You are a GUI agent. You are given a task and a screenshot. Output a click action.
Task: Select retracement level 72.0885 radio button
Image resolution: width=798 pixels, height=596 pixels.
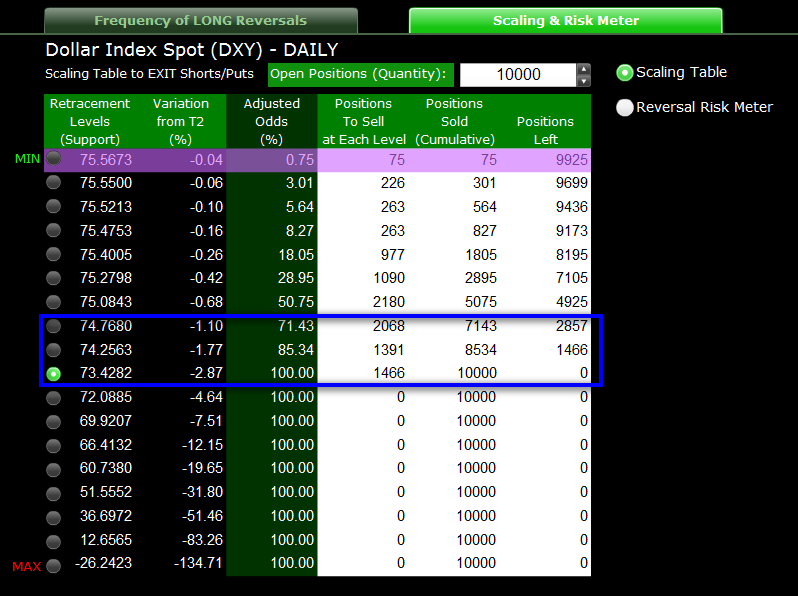[53, 397]
